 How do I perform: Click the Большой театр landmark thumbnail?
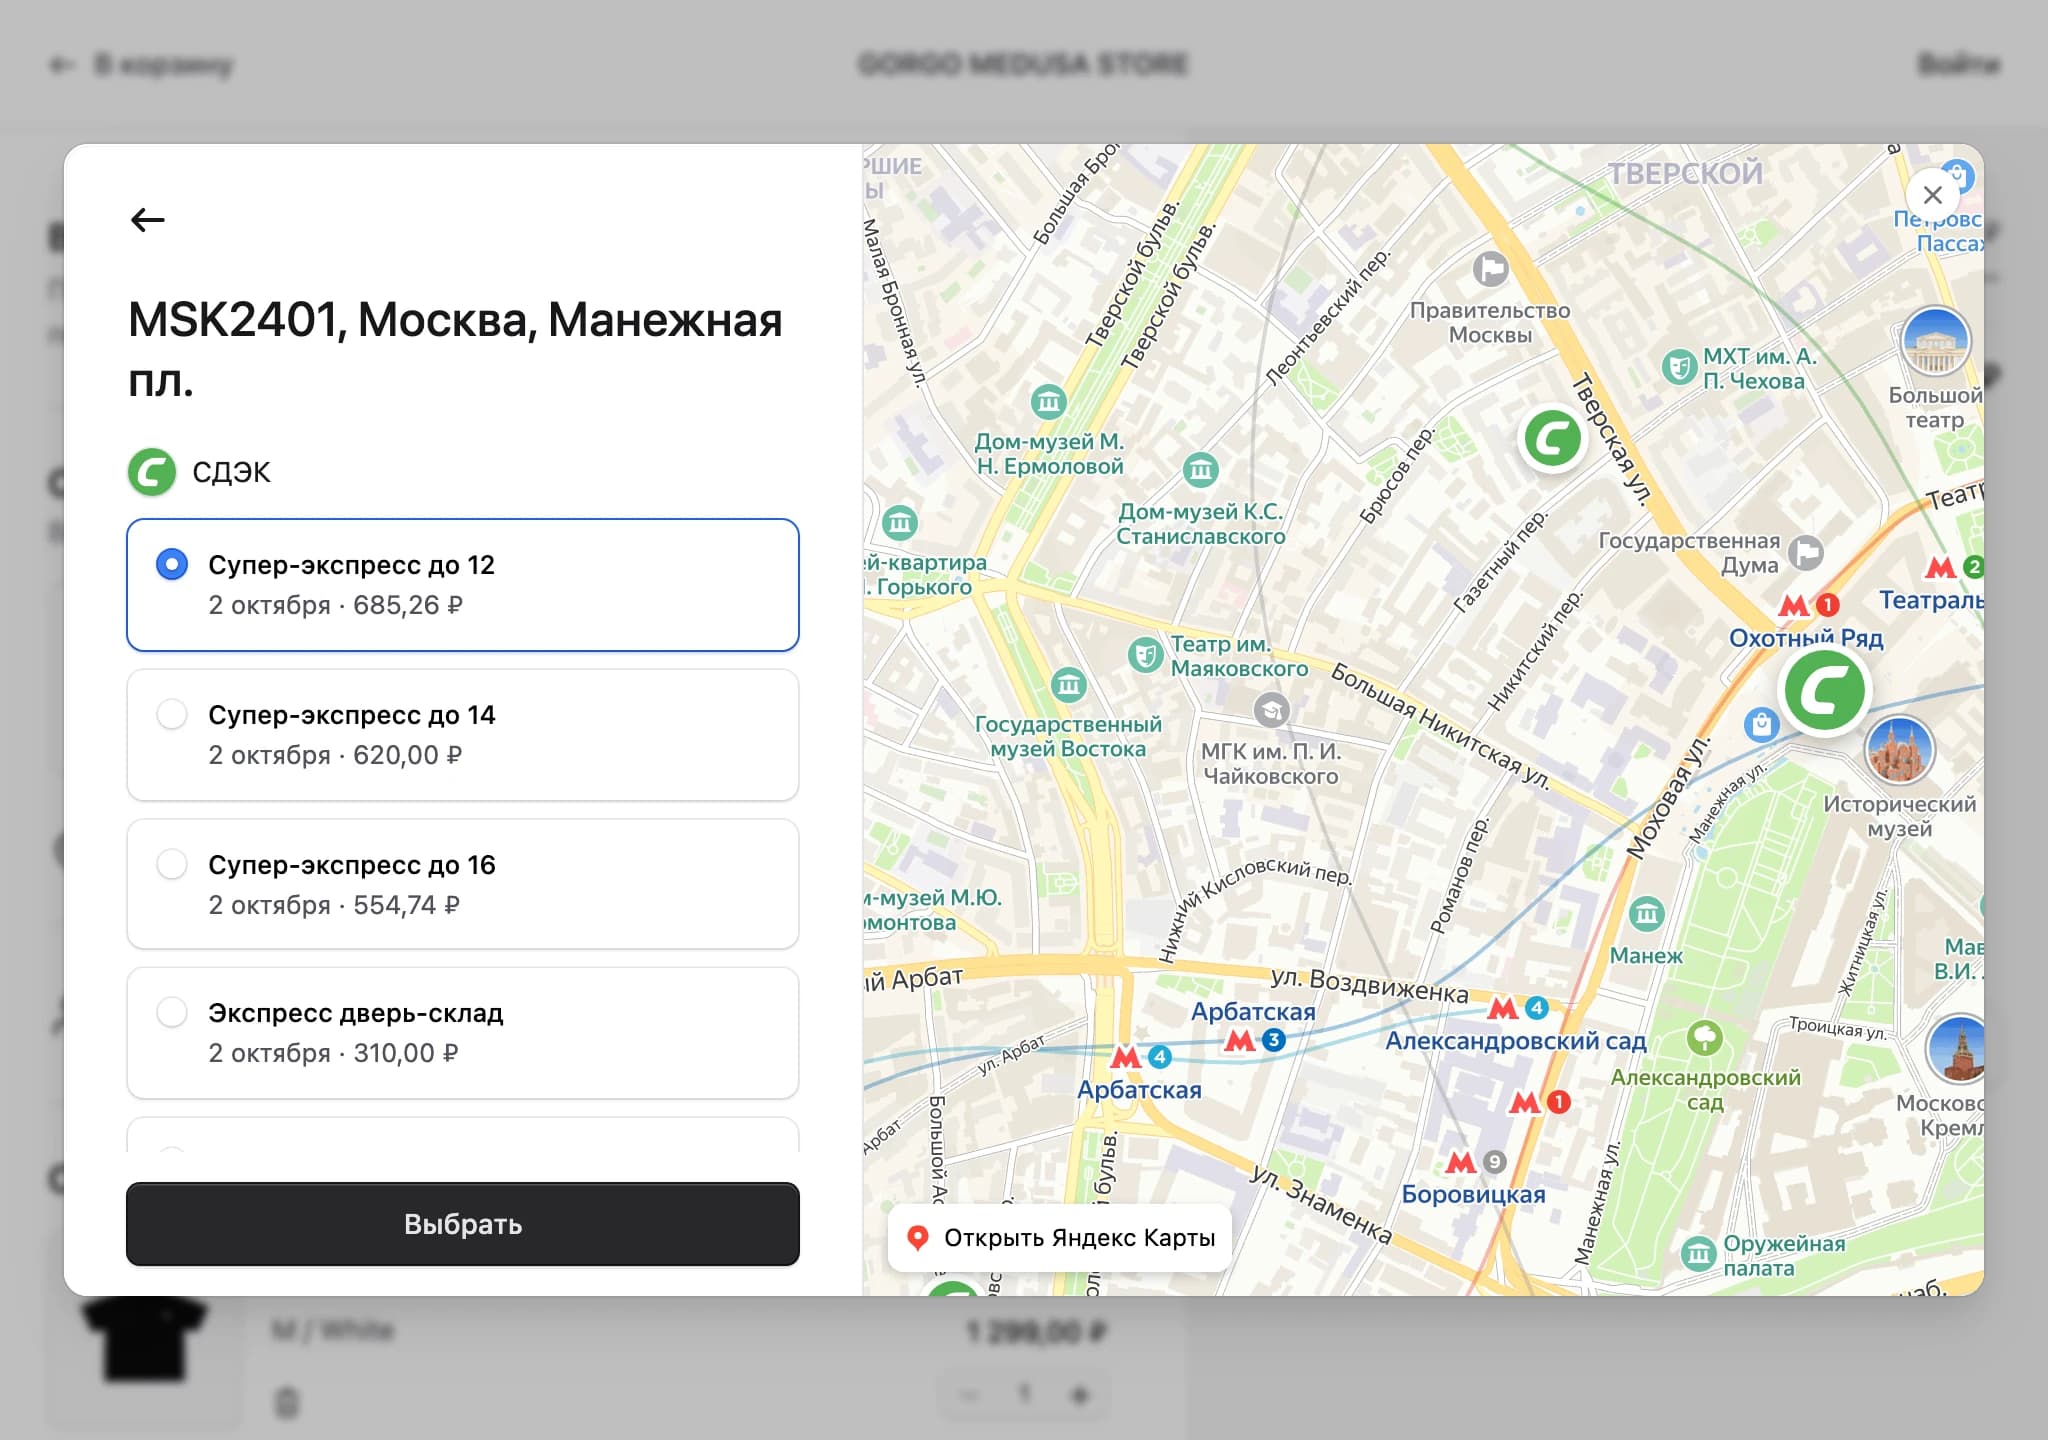click(x=1936, y=341)
